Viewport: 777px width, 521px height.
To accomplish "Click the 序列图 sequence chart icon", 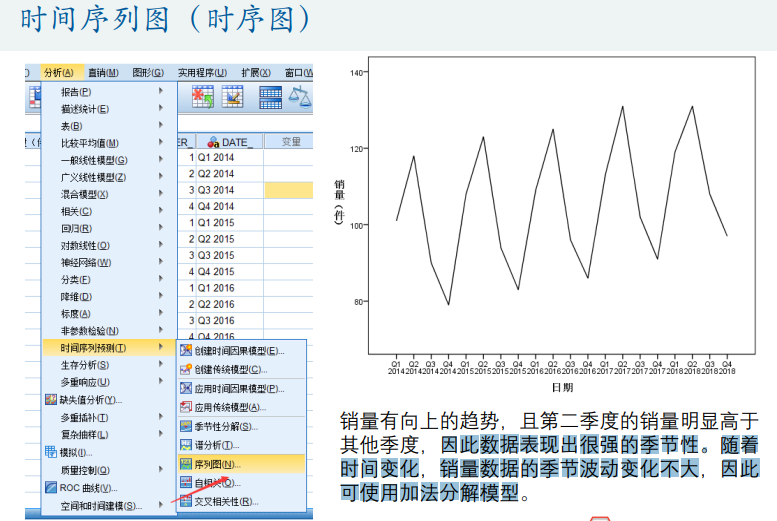I will (x=186, y=464).
